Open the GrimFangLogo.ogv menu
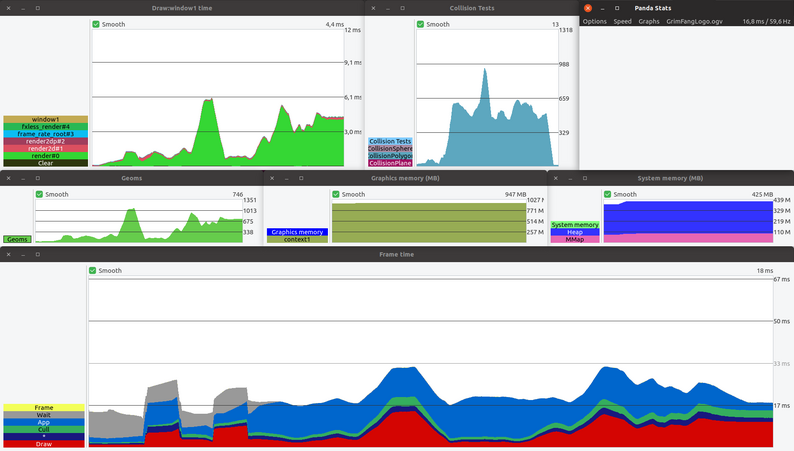 [694, 21]
